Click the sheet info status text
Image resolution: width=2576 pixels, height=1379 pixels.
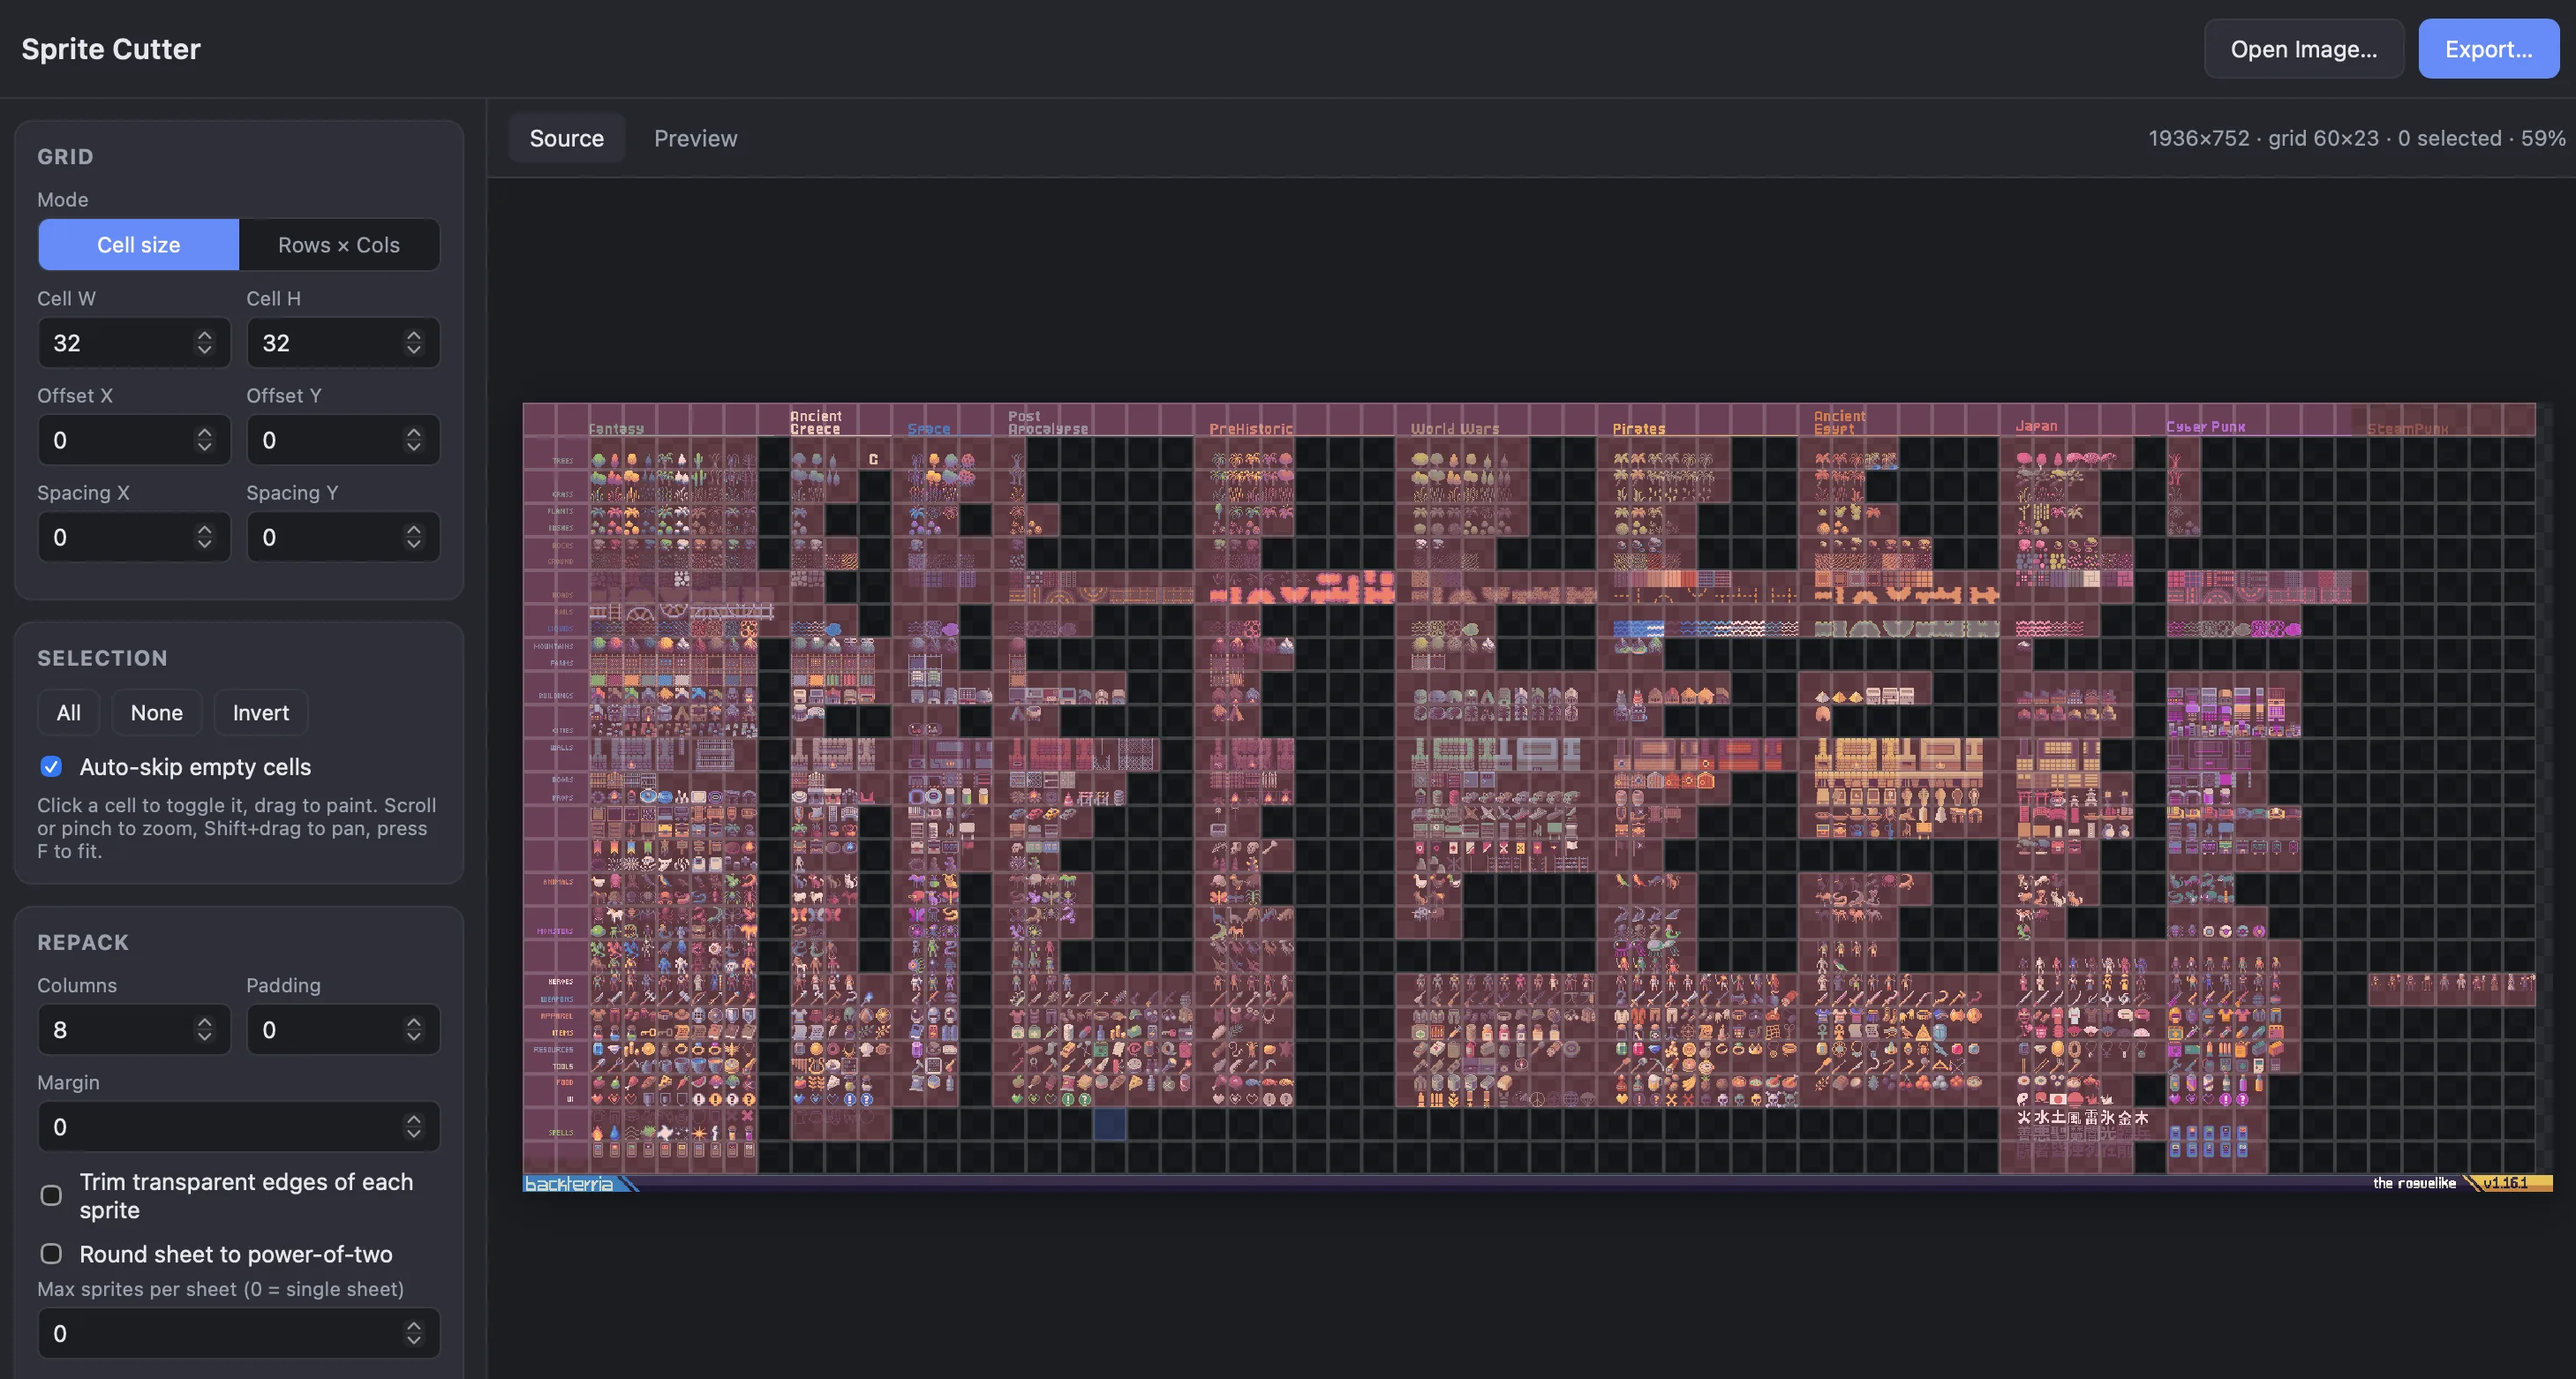tap(2356, 138)
